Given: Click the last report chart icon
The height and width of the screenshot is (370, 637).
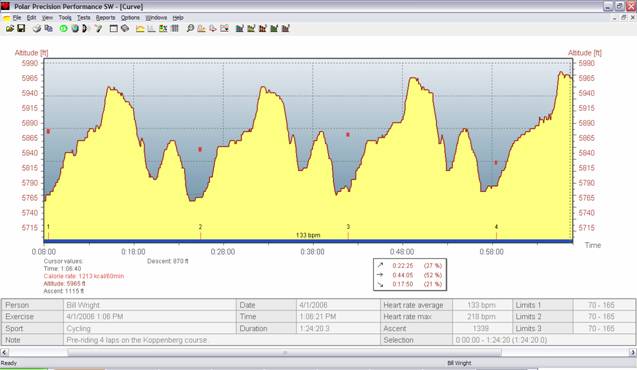Looking at the screenshot, I should [286, 28].
